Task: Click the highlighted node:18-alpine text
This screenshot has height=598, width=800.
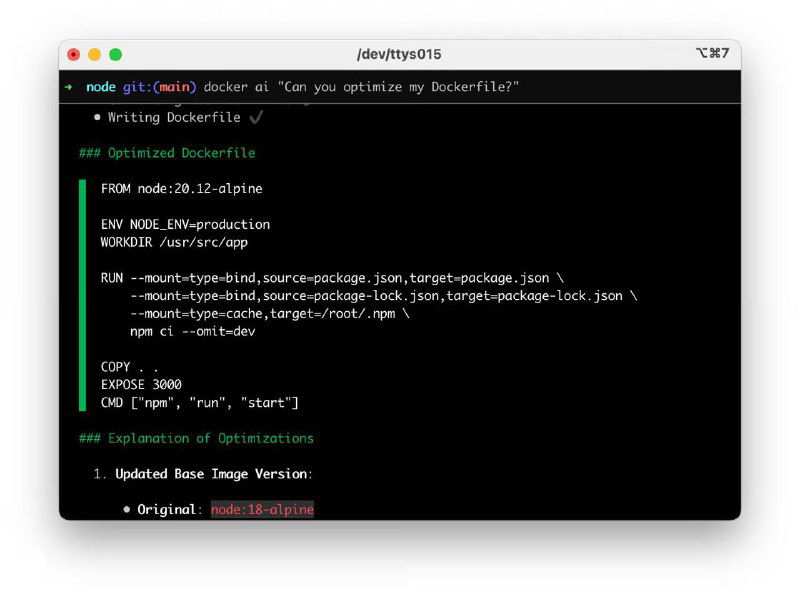Action: (x=262, y=509)
